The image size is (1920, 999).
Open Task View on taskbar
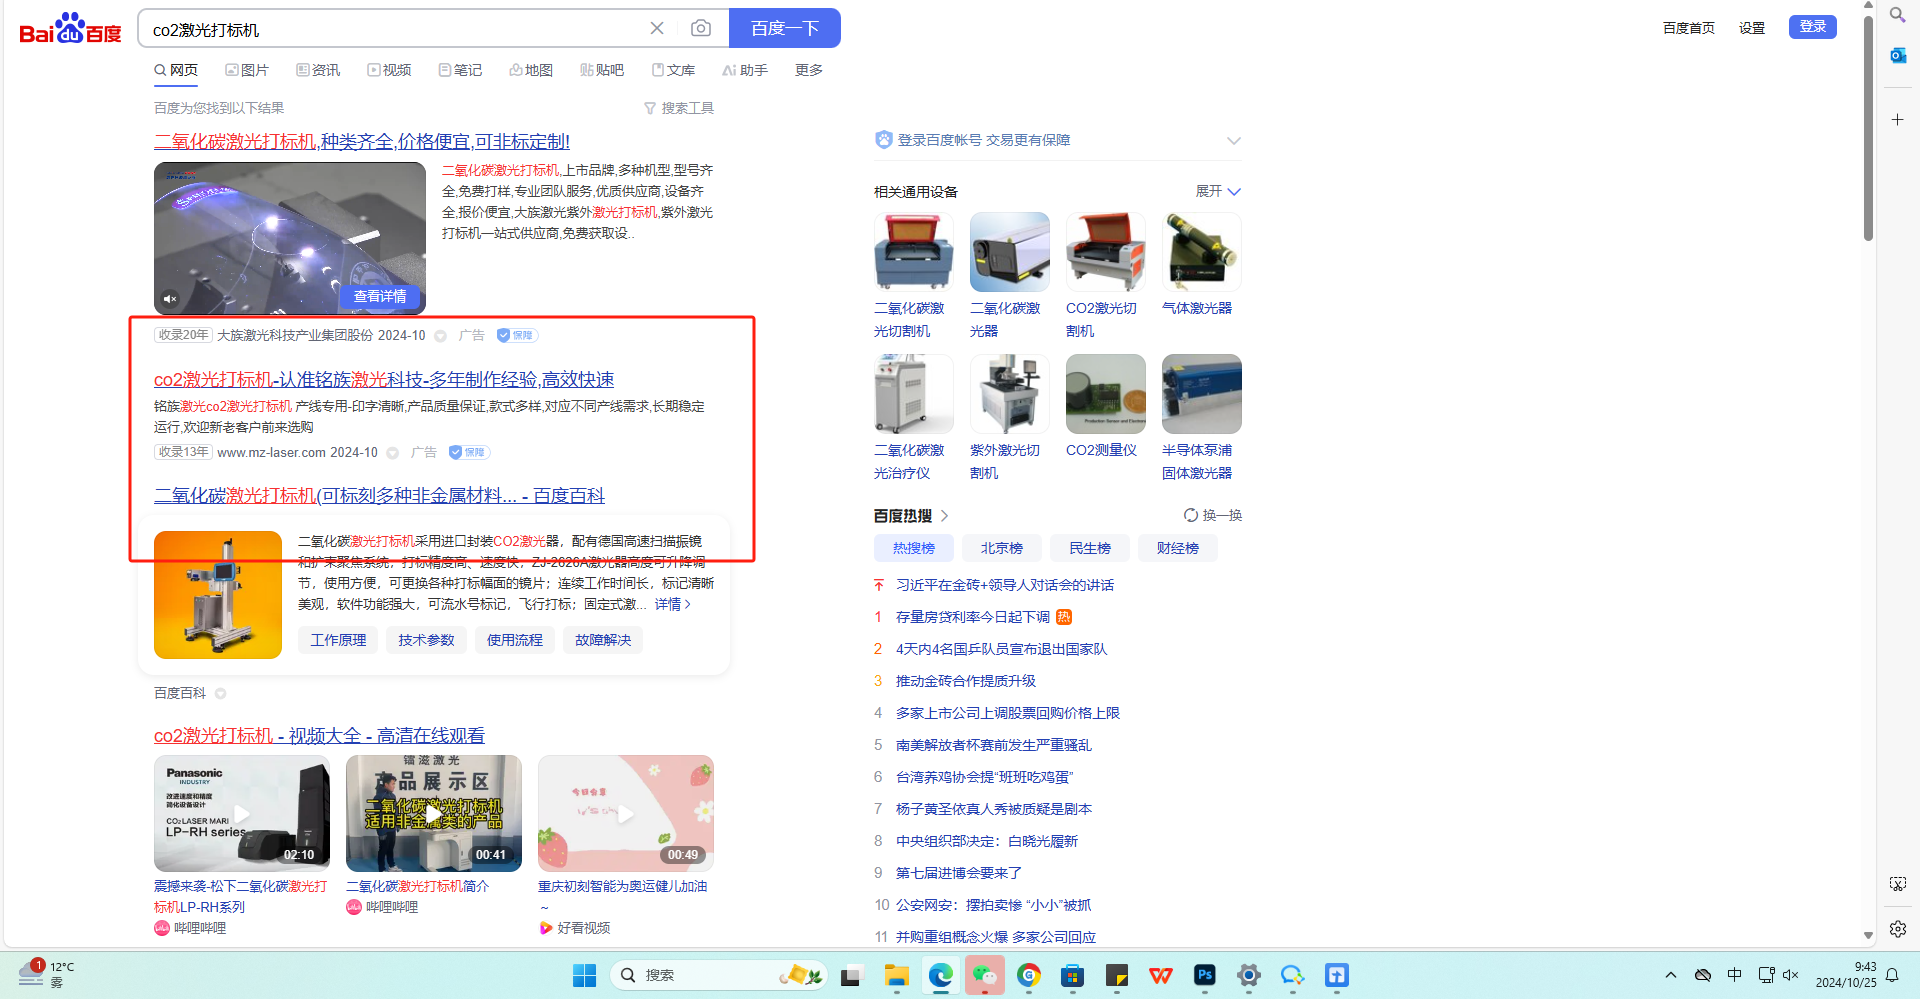tap(852, 975)
